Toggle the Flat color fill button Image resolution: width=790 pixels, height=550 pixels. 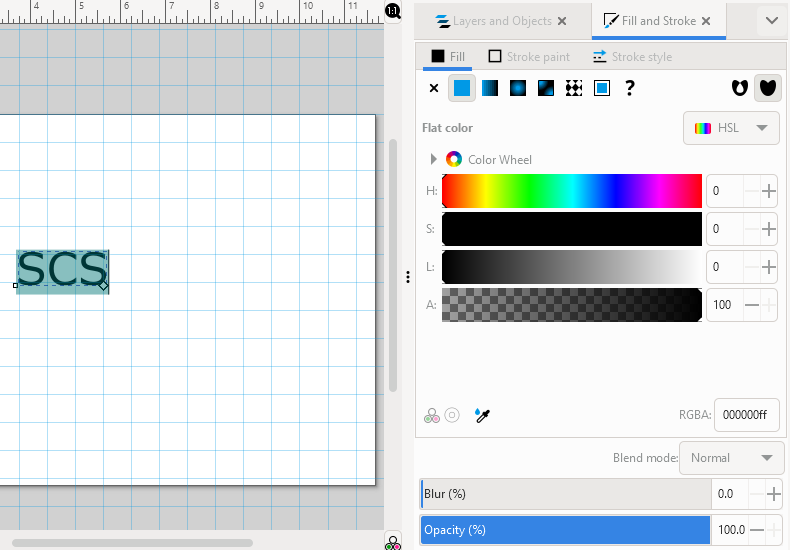click(x=462, y=88)
